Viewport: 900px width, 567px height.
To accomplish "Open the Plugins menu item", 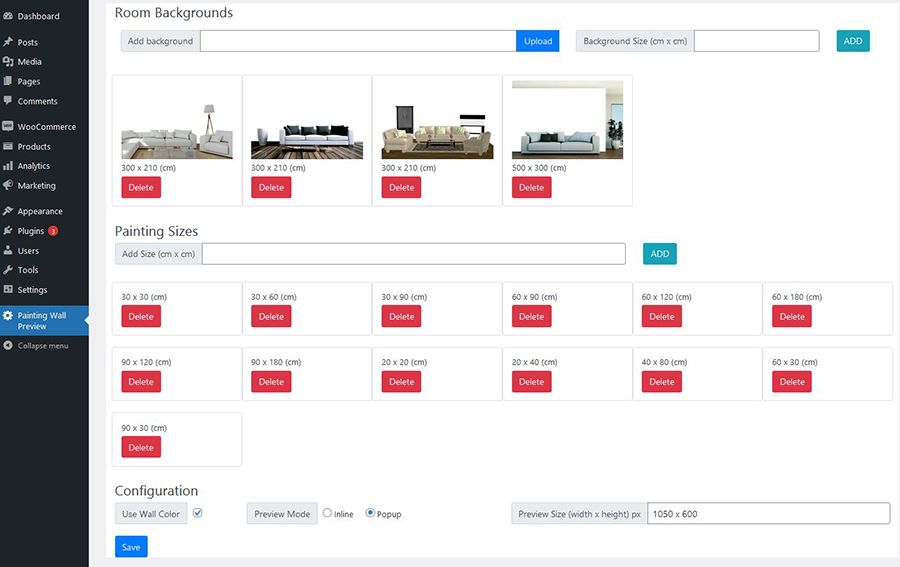I will (x=31, y=231).
